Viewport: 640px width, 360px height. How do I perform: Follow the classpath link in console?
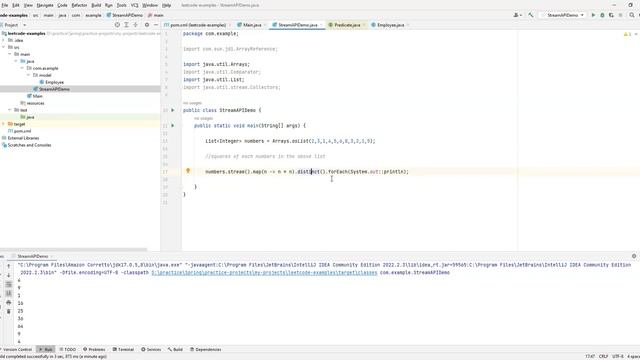264,272
